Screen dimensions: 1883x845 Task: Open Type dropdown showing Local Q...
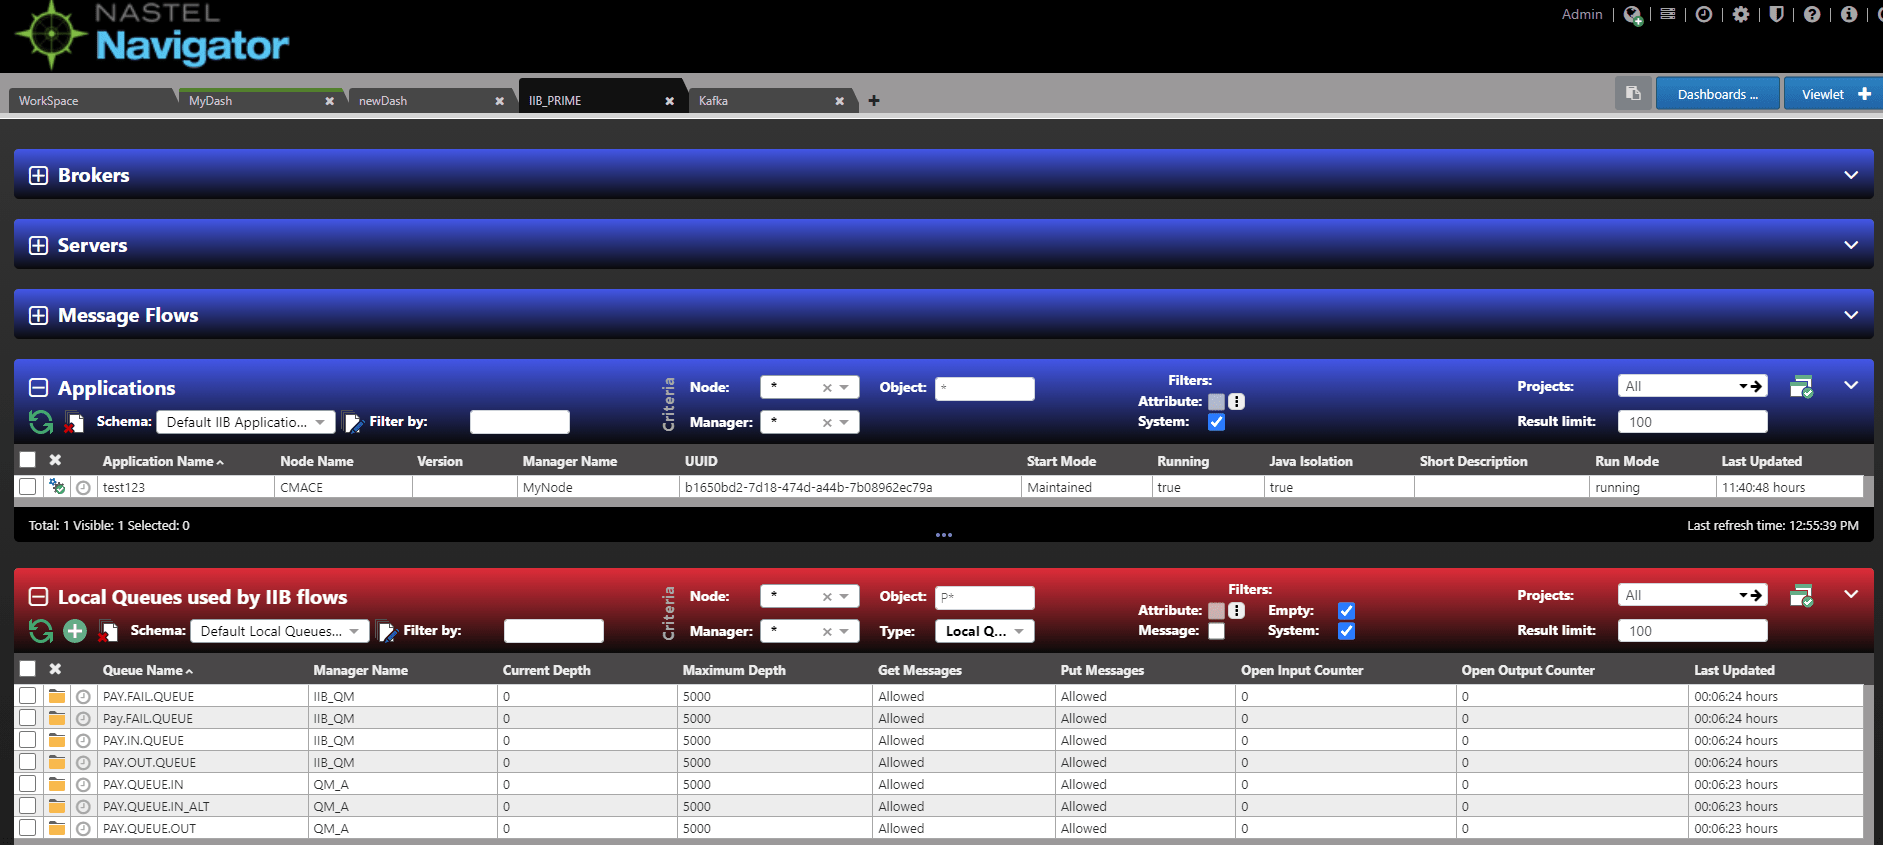(985, 631)
